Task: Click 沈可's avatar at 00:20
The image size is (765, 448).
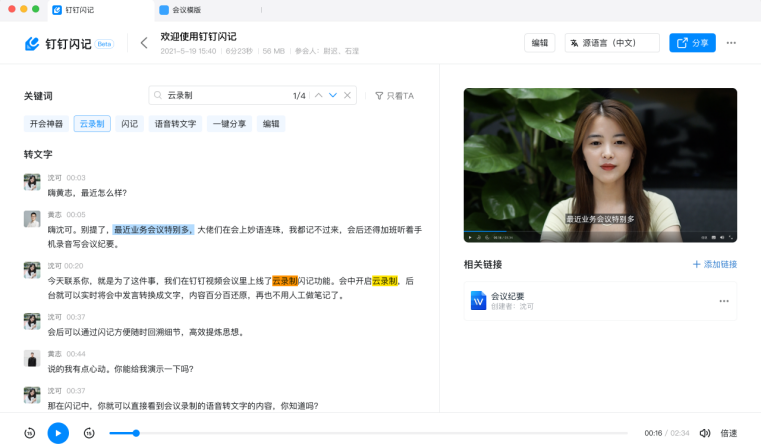Action: point(32,270)
